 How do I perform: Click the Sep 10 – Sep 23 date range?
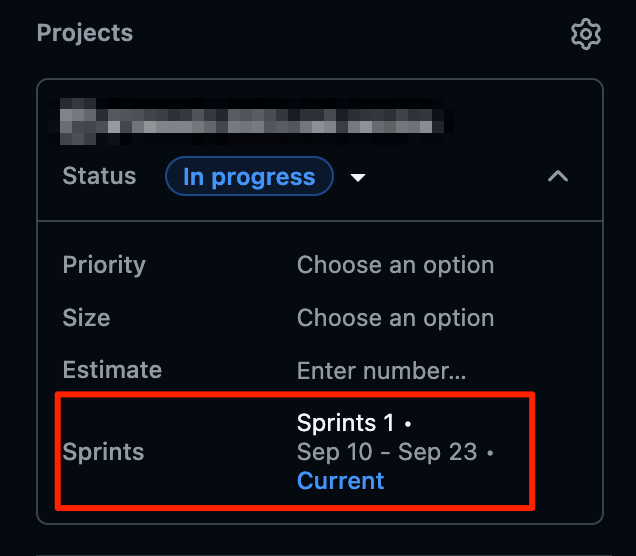click(x=387, y=452)
